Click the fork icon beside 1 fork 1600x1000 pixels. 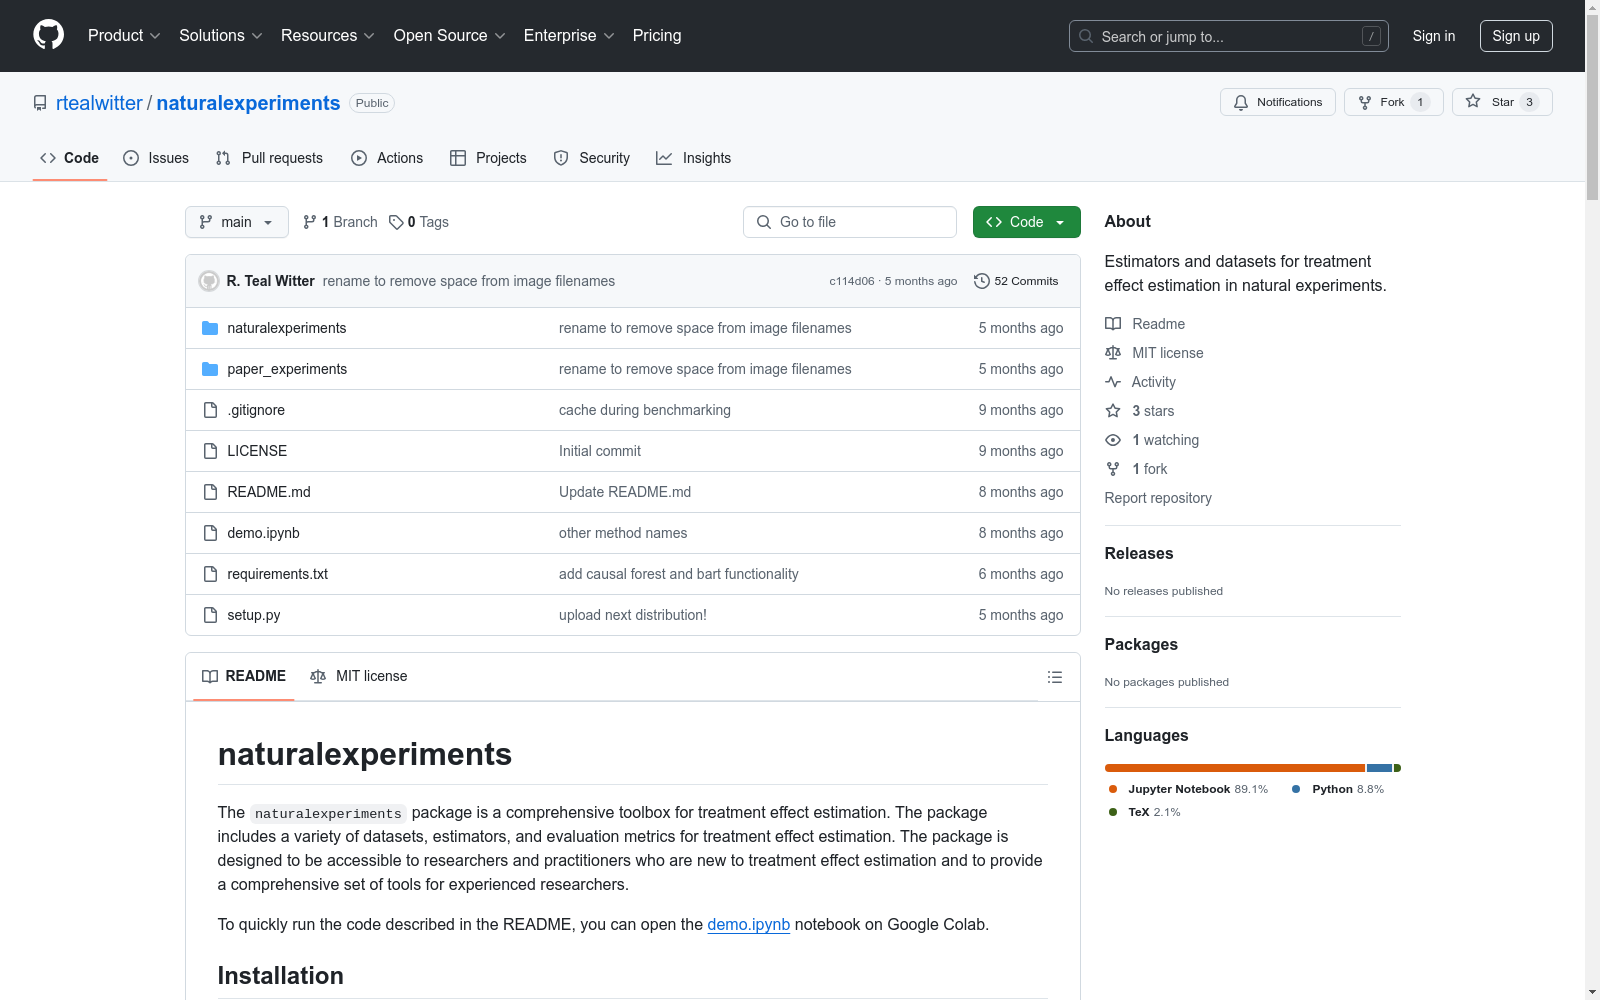click(1113, 469)
